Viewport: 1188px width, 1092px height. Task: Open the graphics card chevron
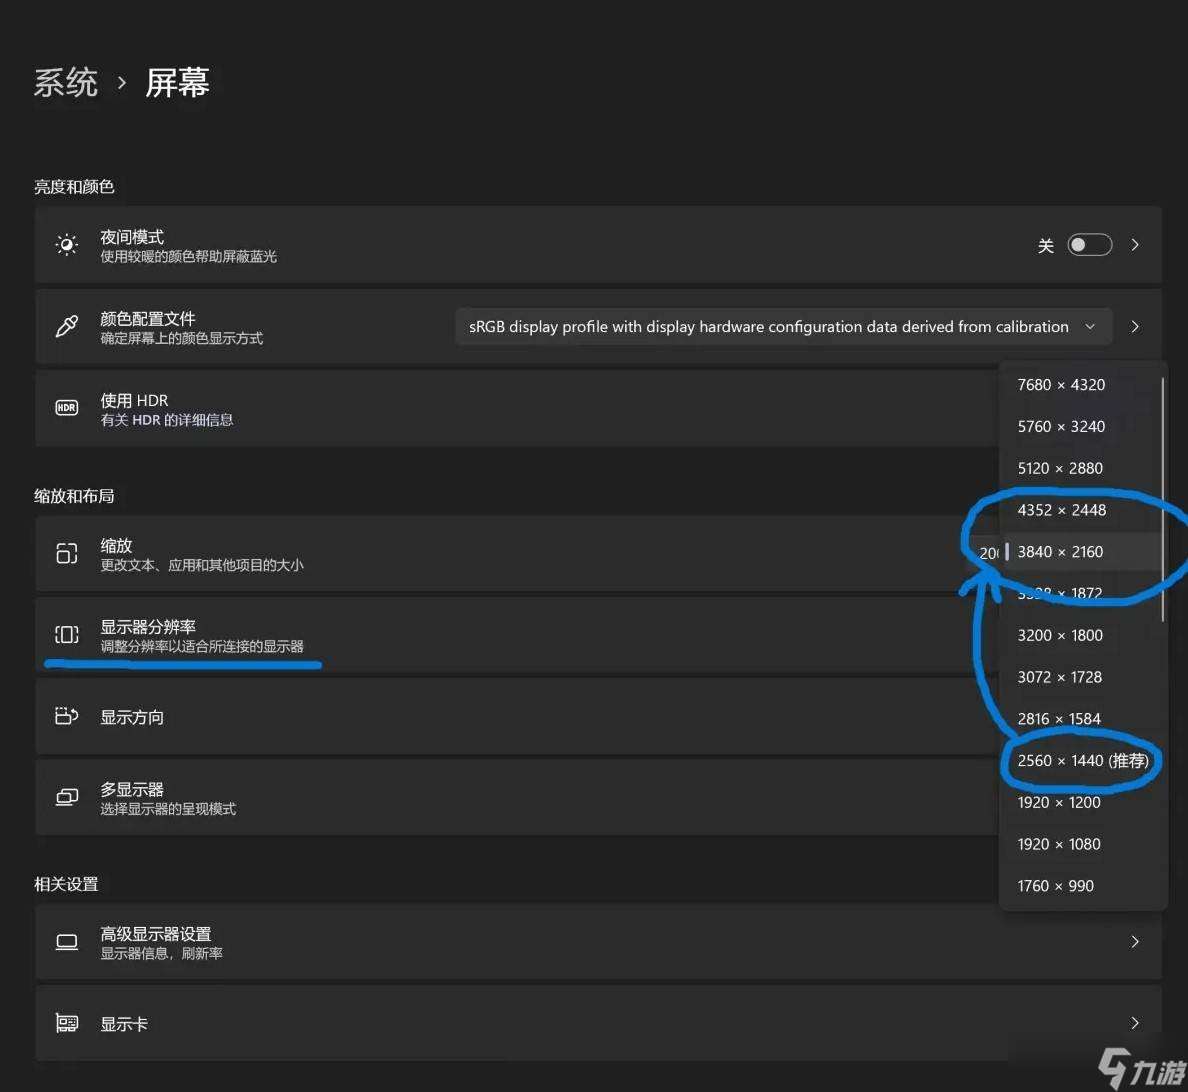tap(1135, 1023)
